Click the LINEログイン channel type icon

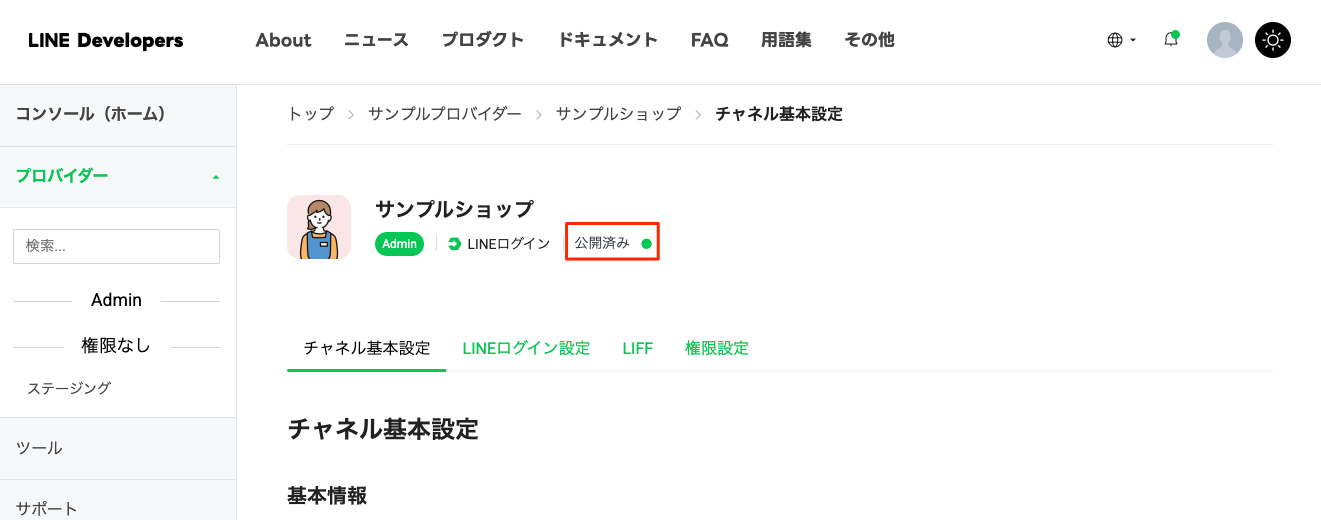455,244
